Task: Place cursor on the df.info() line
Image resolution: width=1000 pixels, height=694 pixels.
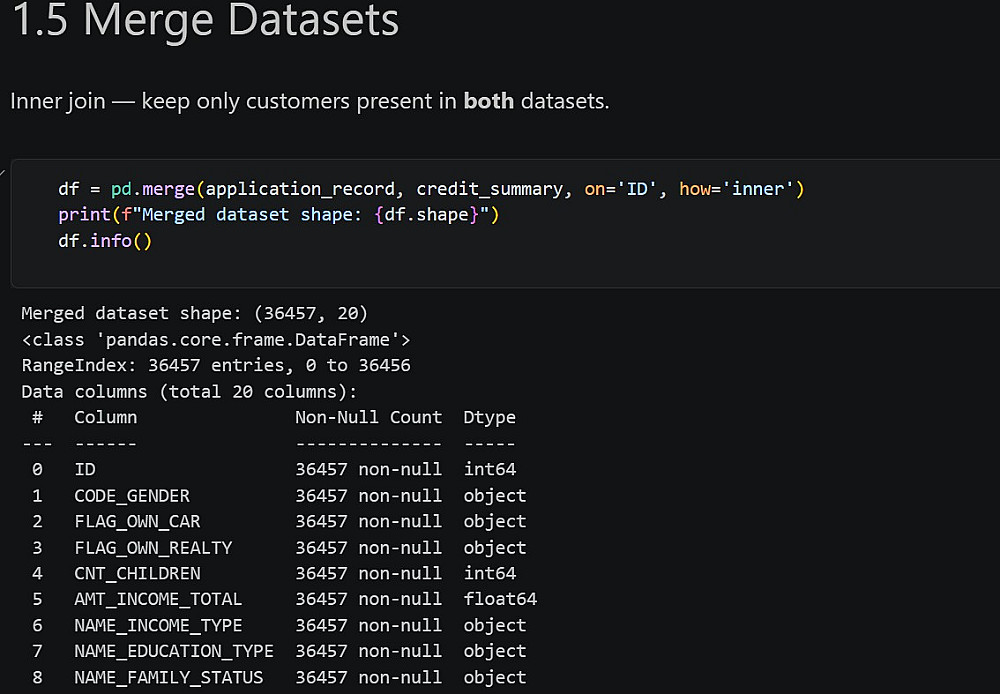Action: (x=104, y=241)
